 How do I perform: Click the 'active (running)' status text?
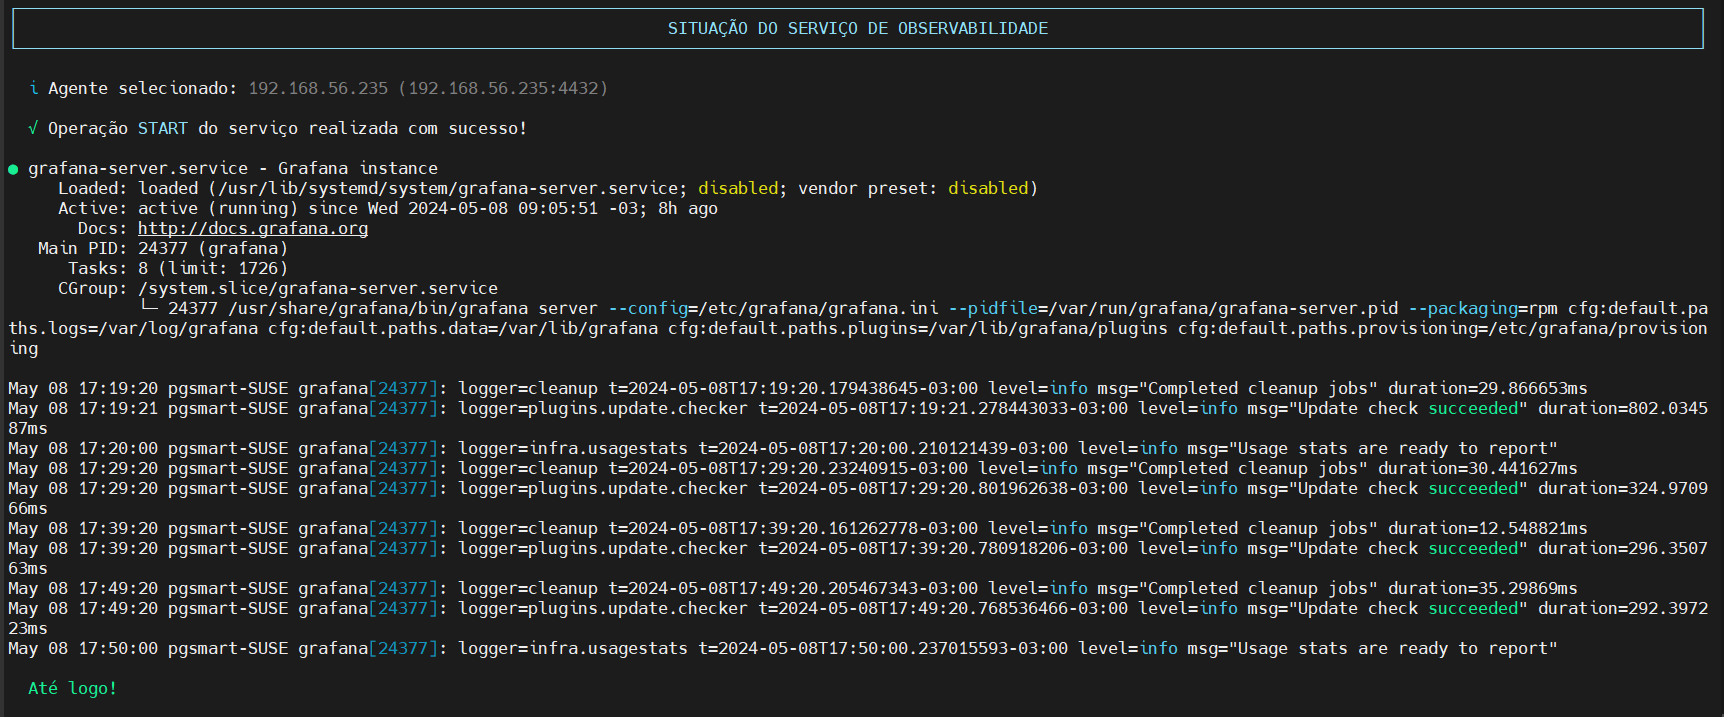[x=218, y=208]
